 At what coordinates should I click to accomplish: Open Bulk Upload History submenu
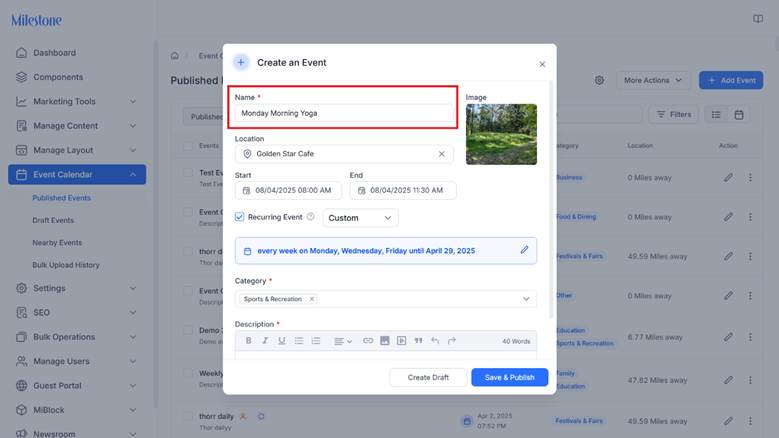click(x=66, y=265)
